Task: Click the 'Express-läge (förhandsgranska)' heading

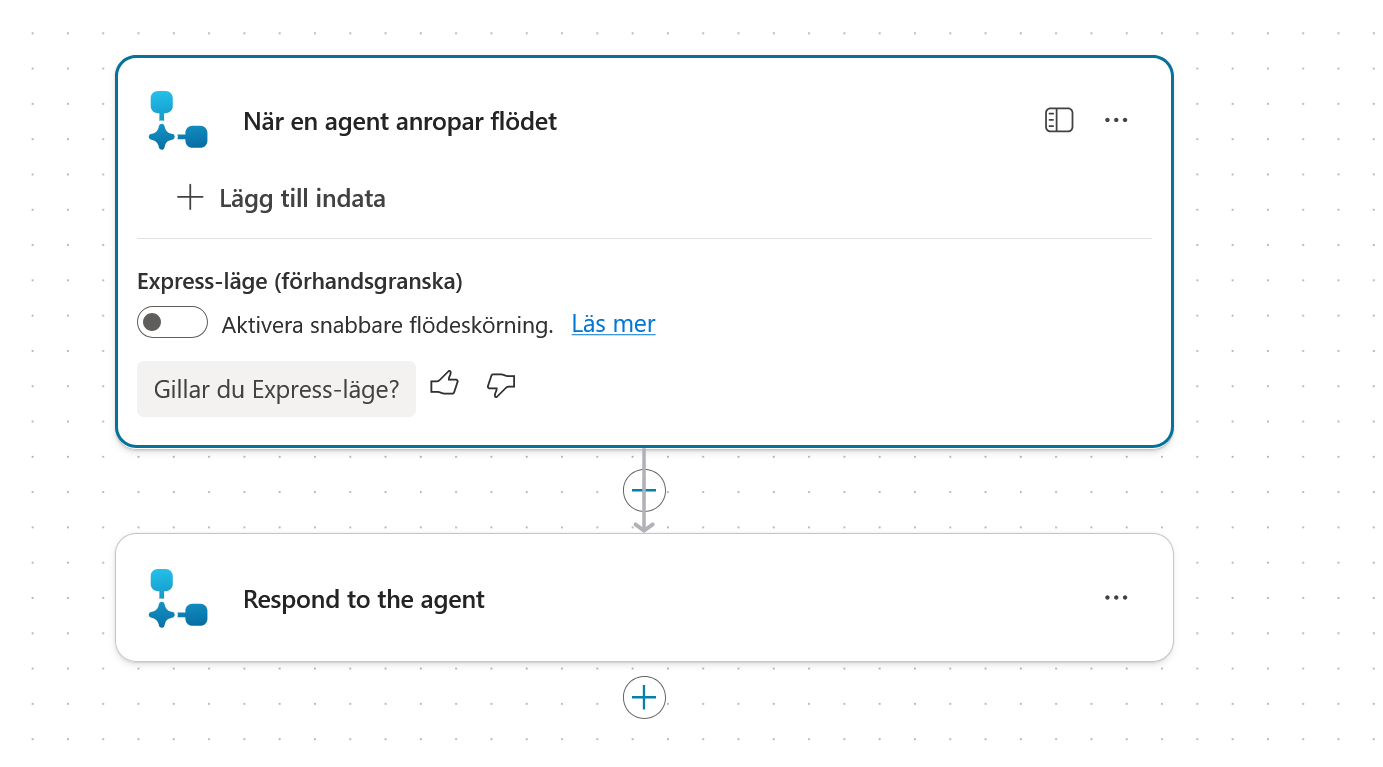Action: pyautogui.click(x=300, y=281)
